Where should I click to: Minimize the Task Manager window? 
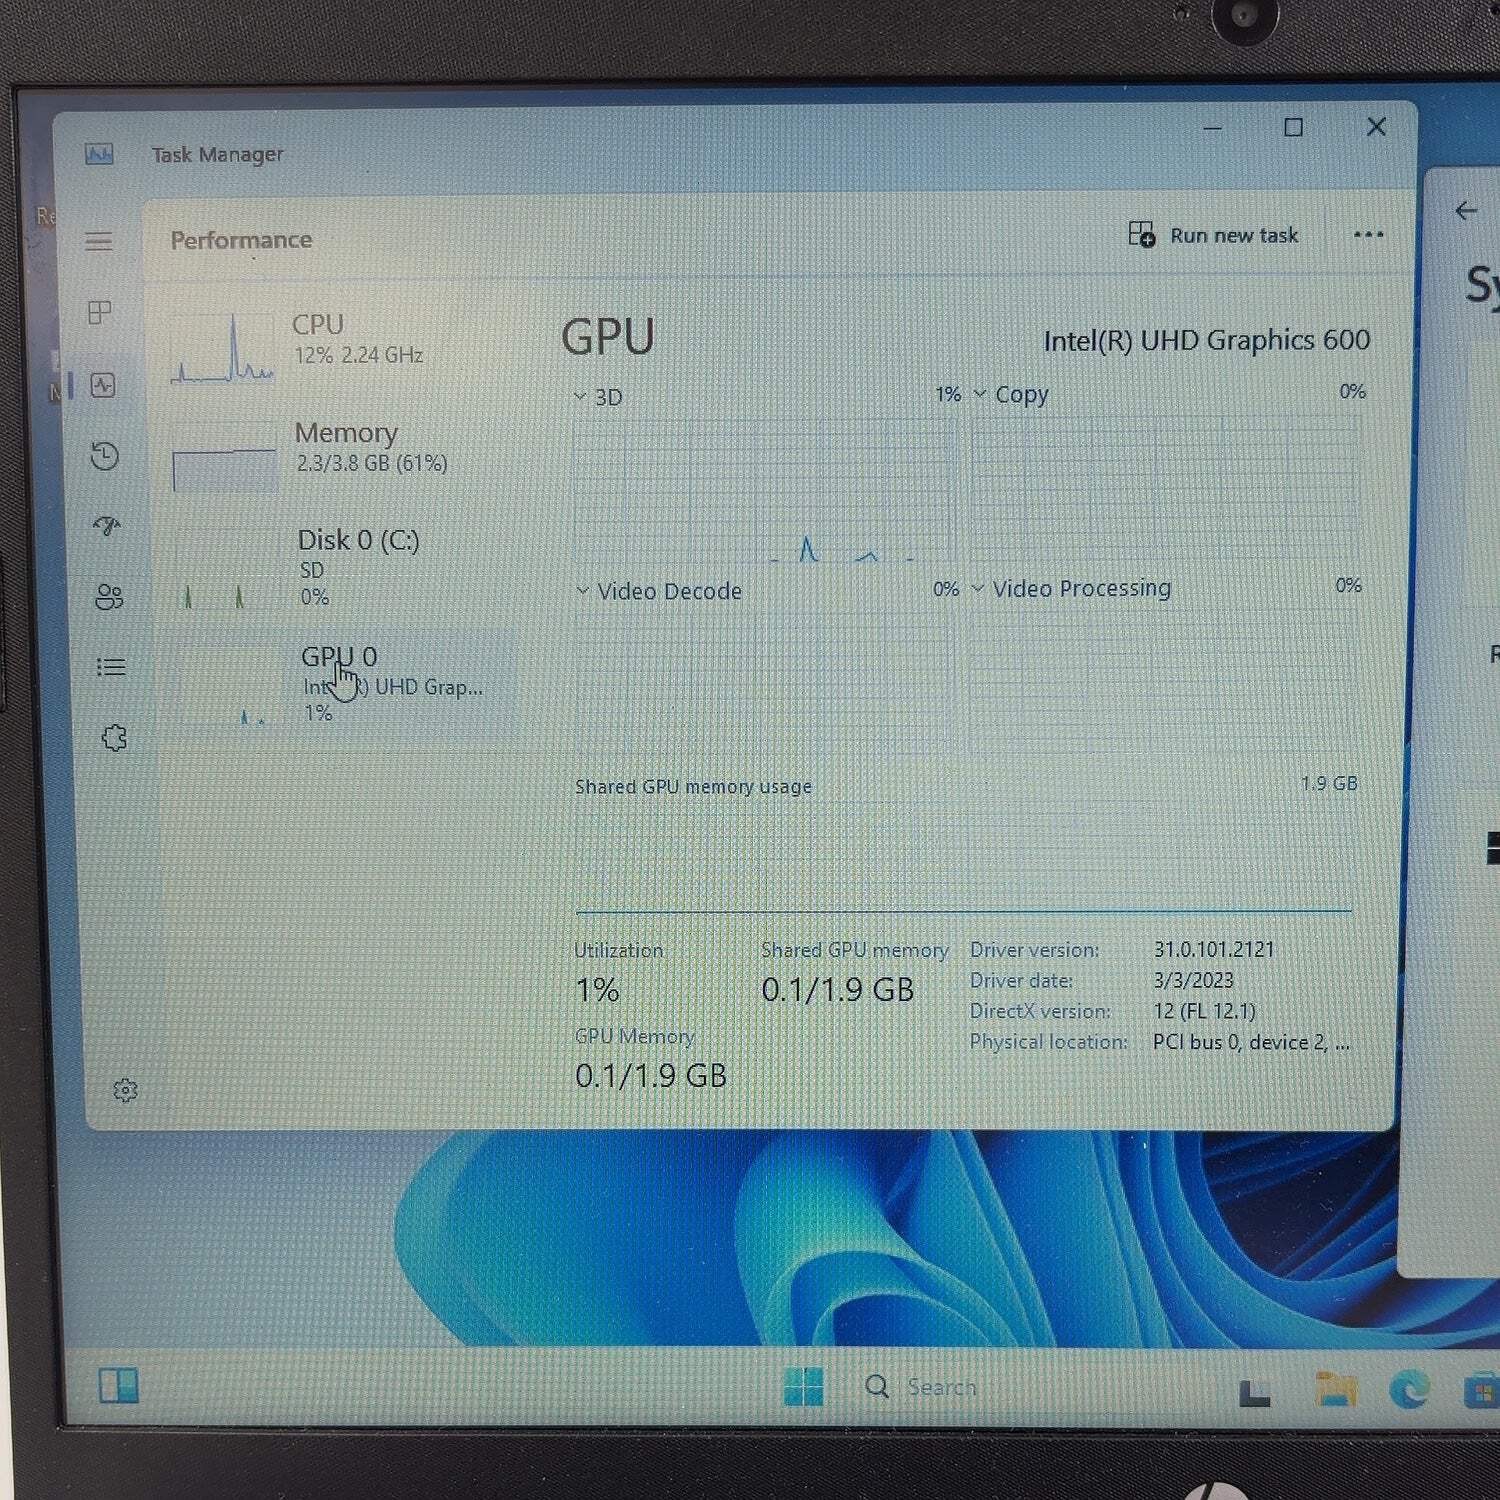[1212, 128]
